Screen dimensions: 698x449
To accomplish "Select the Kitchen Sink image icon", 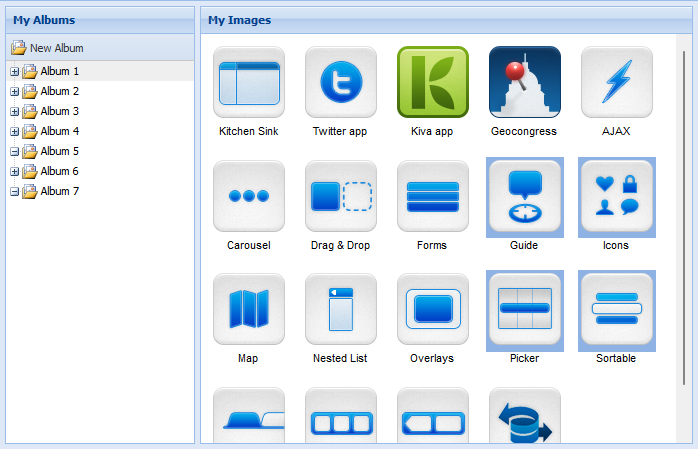I will click(x=249, y=82).
